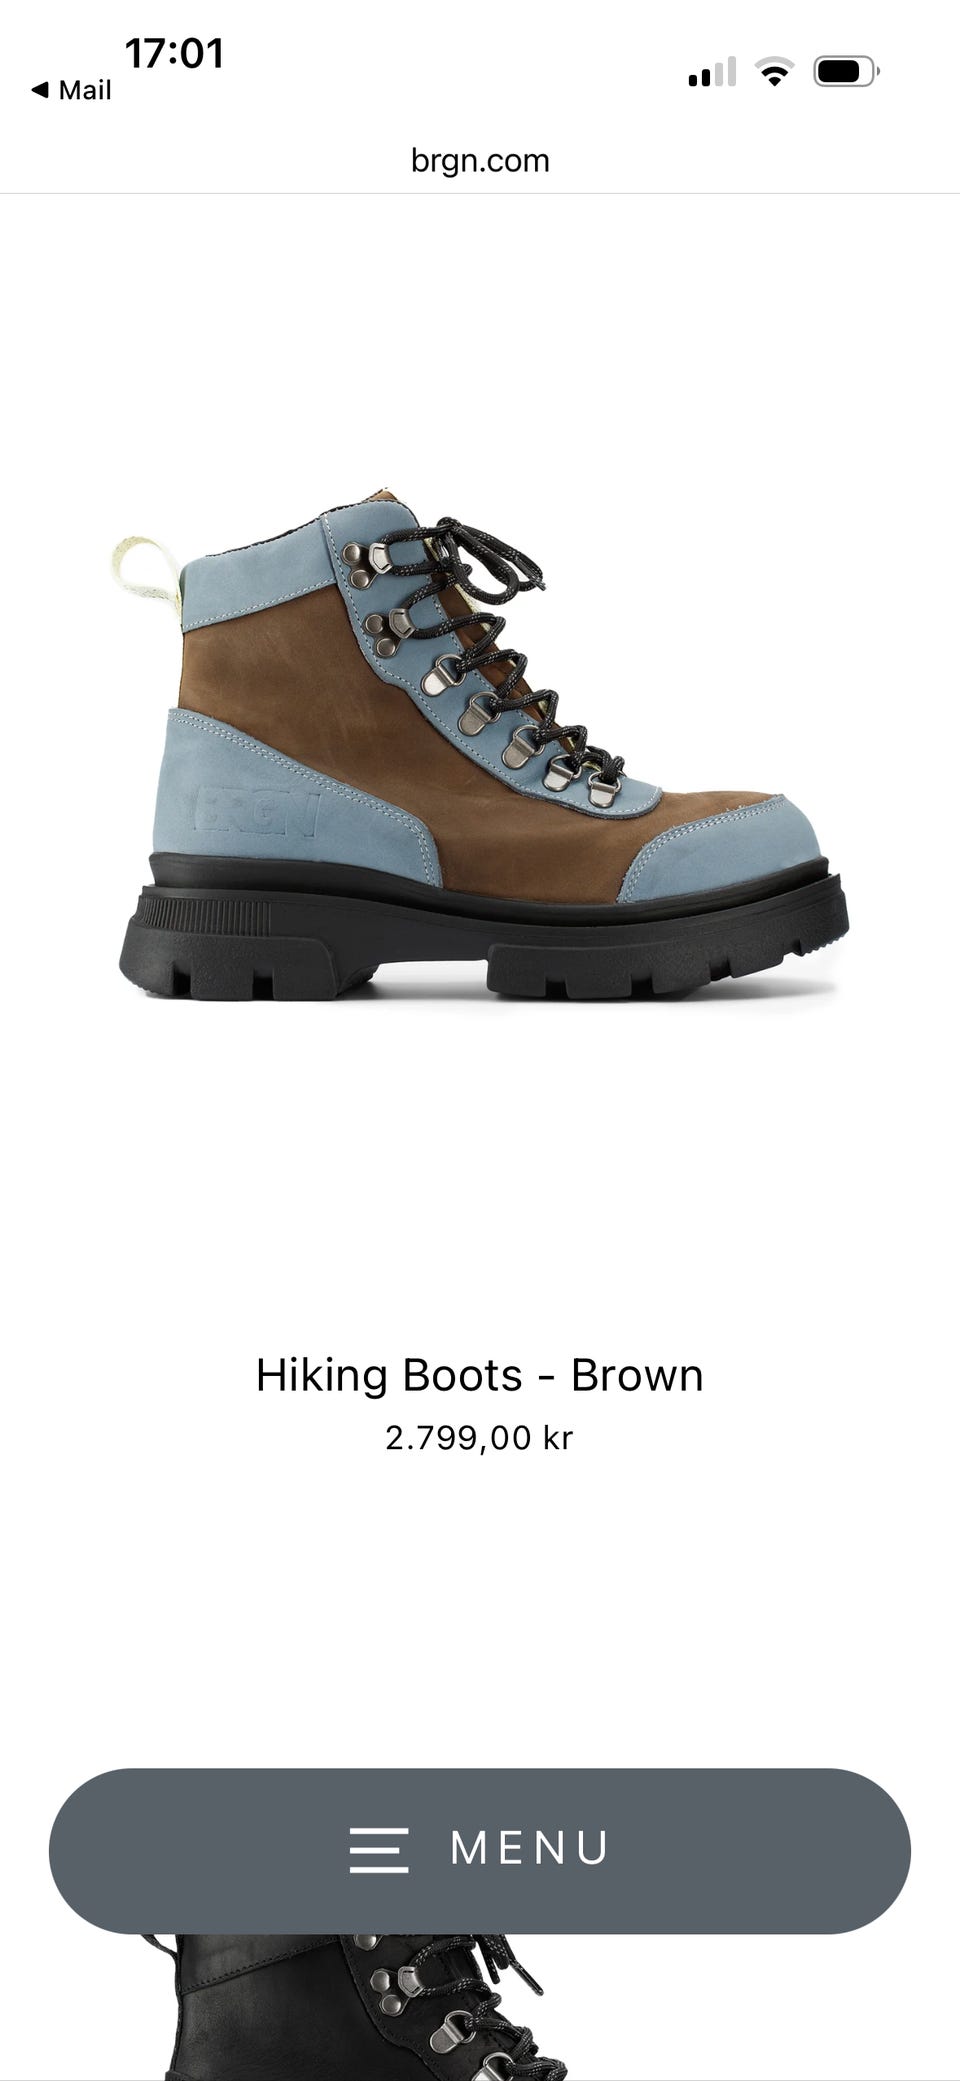Viewport: 960px width, 2081px height.
Task: Go back to the Mail app
Action: (x=71, y=90)
